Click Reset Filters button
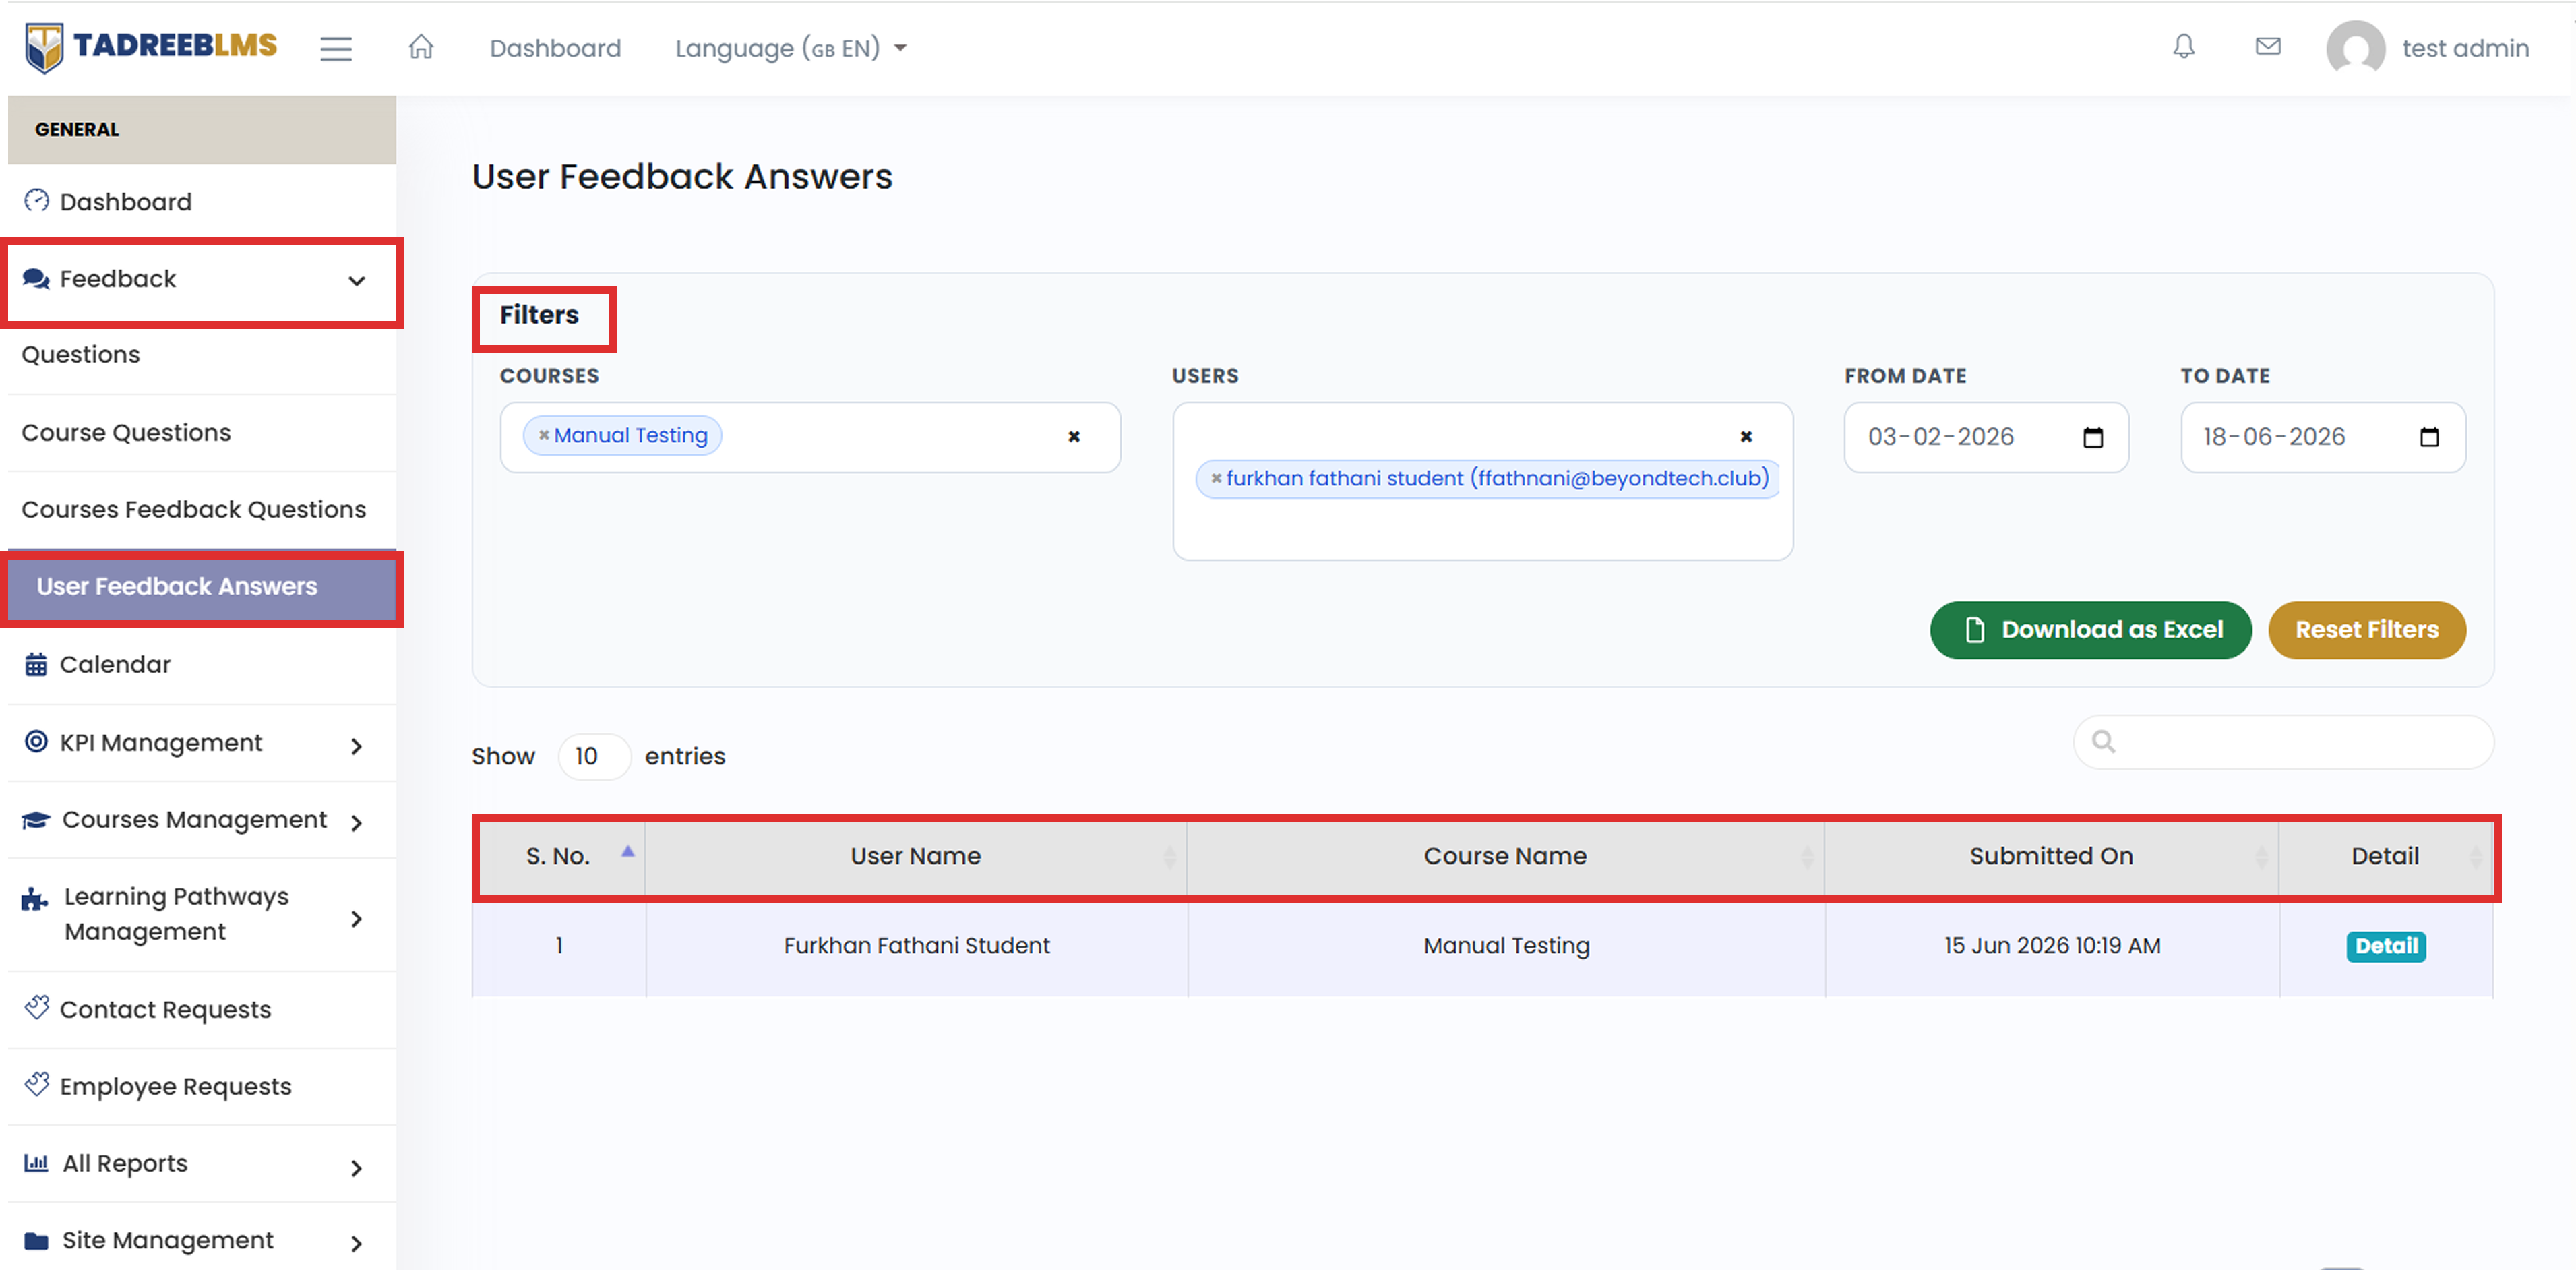The image size is (2576, 1270). click(2366, 630)
